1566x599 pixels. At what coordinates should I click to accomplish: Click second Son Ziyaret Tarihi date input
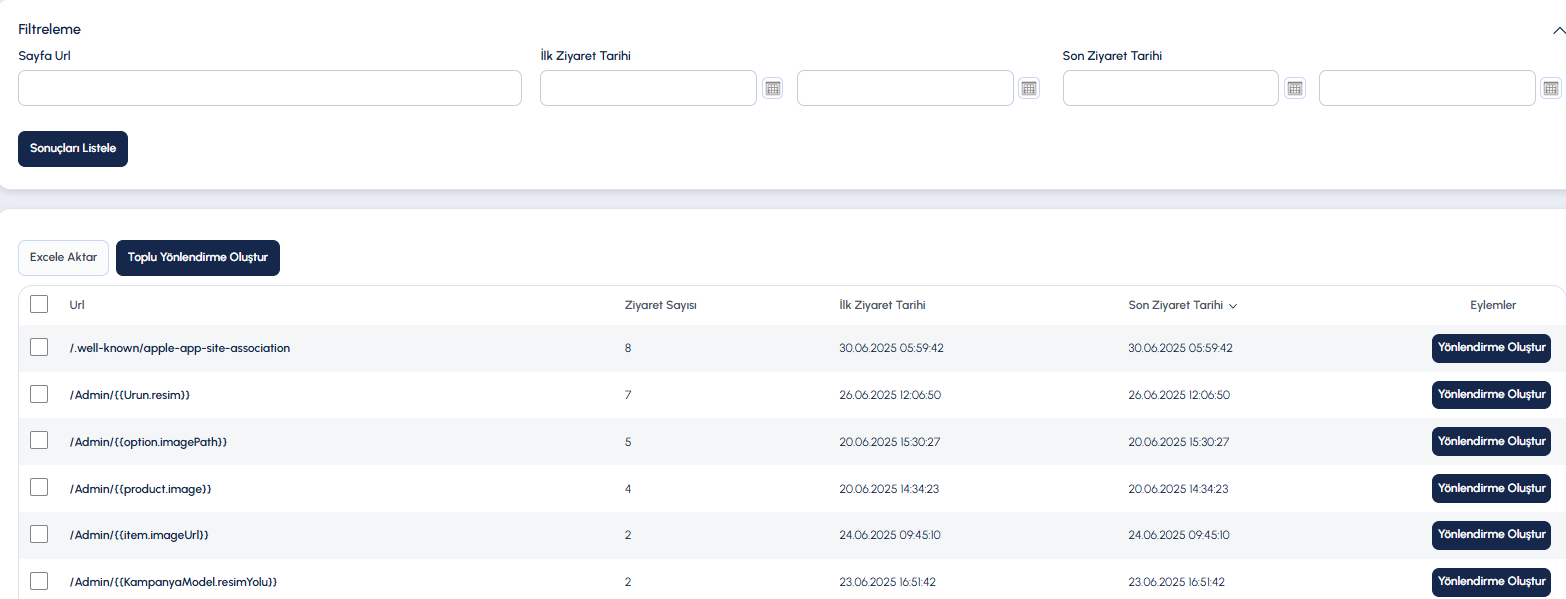pyautogui.click(x=1427, y=88)
